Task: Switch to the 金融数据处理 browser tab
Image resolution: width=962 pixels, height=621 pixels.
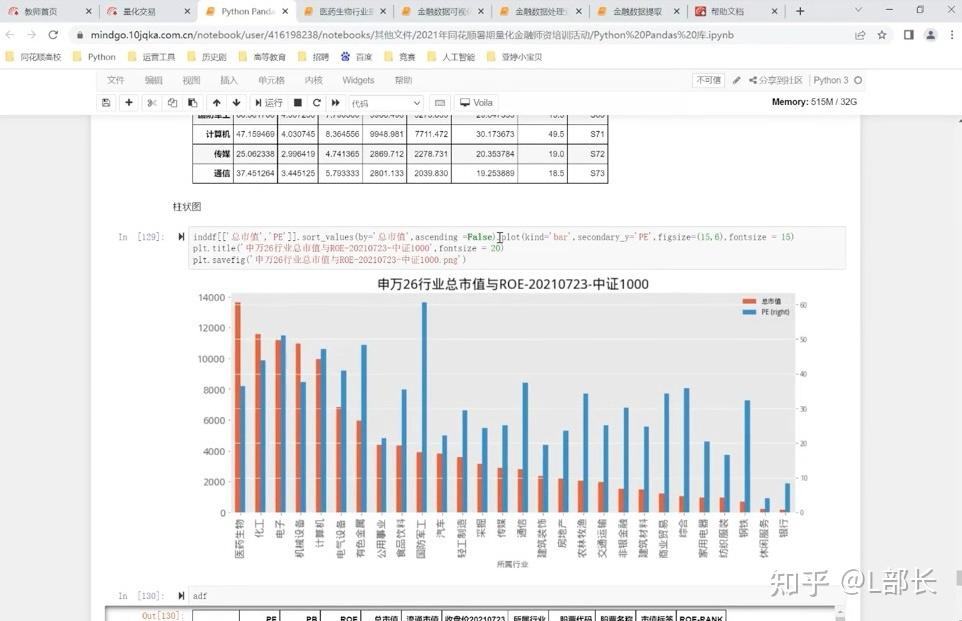Action: [542, 12]
